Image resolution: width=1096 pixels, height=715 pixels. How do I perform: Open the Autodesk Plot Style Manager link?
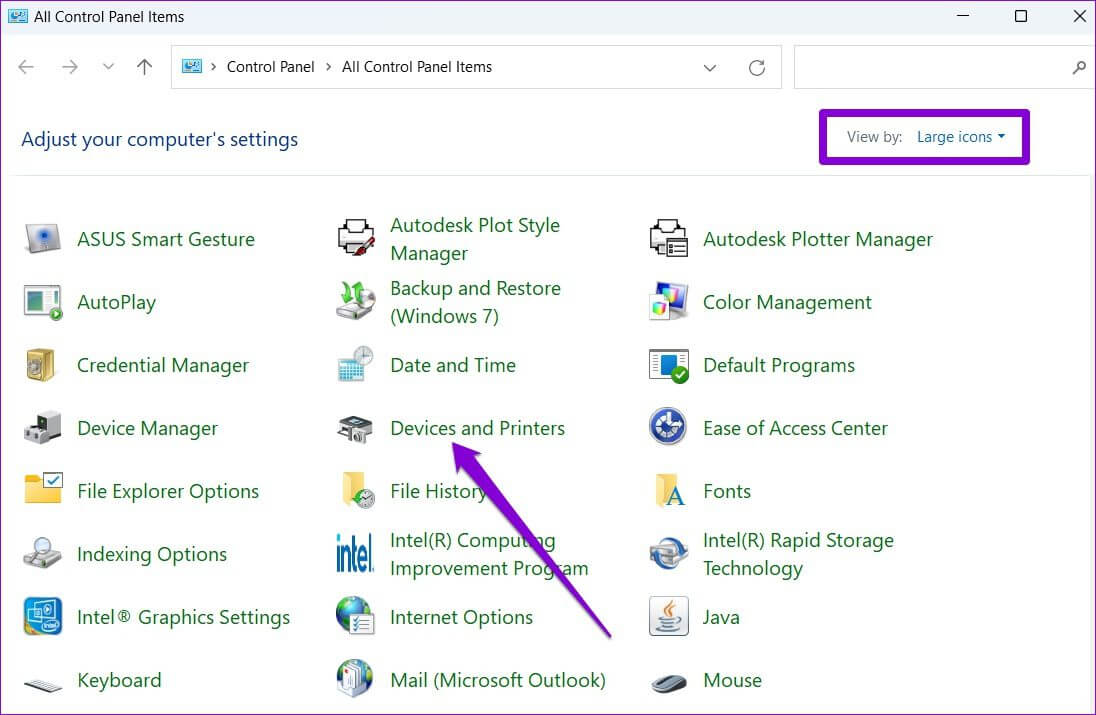point(475,239)
